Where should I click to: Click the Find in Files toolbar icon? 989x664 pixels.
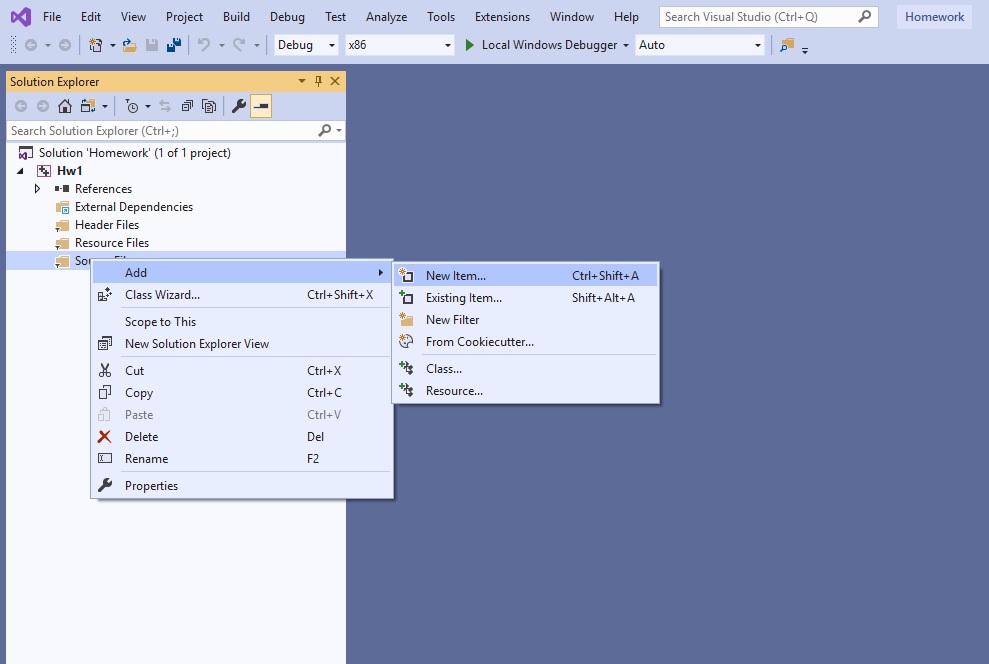click(x=787, y=45)
